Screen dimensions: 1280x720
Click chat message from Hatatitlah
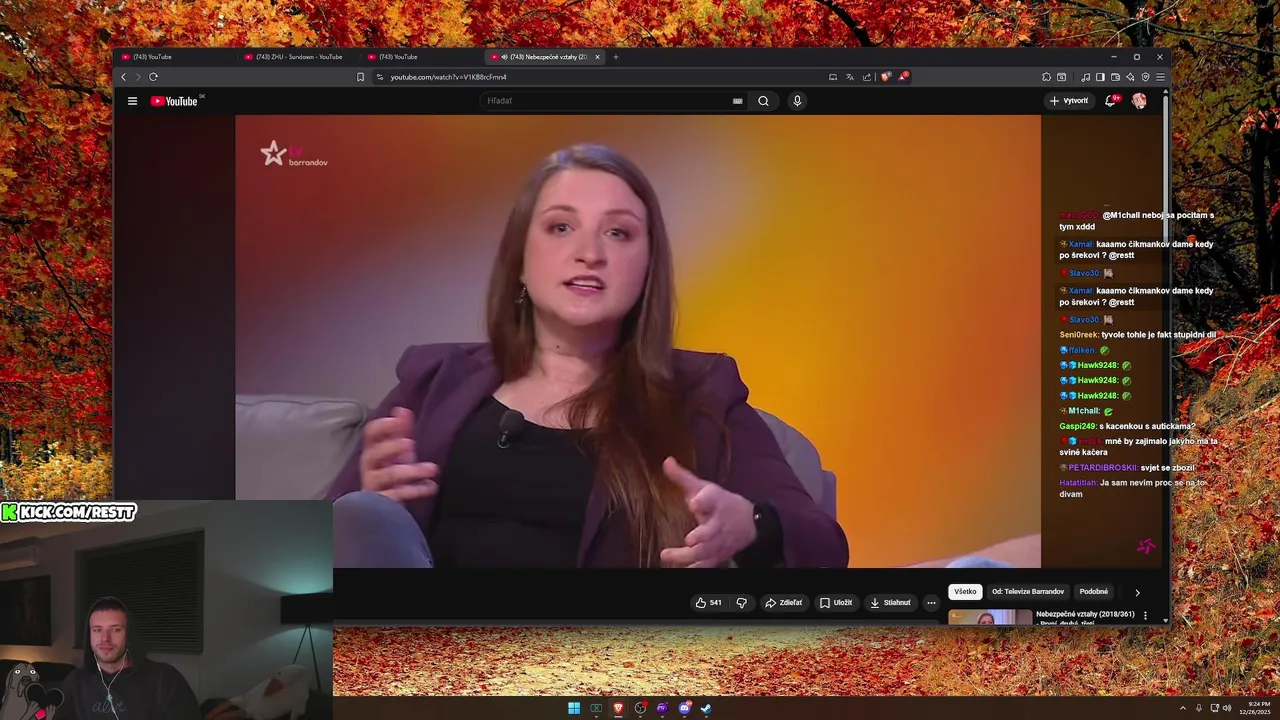[x=1134, y=488]
